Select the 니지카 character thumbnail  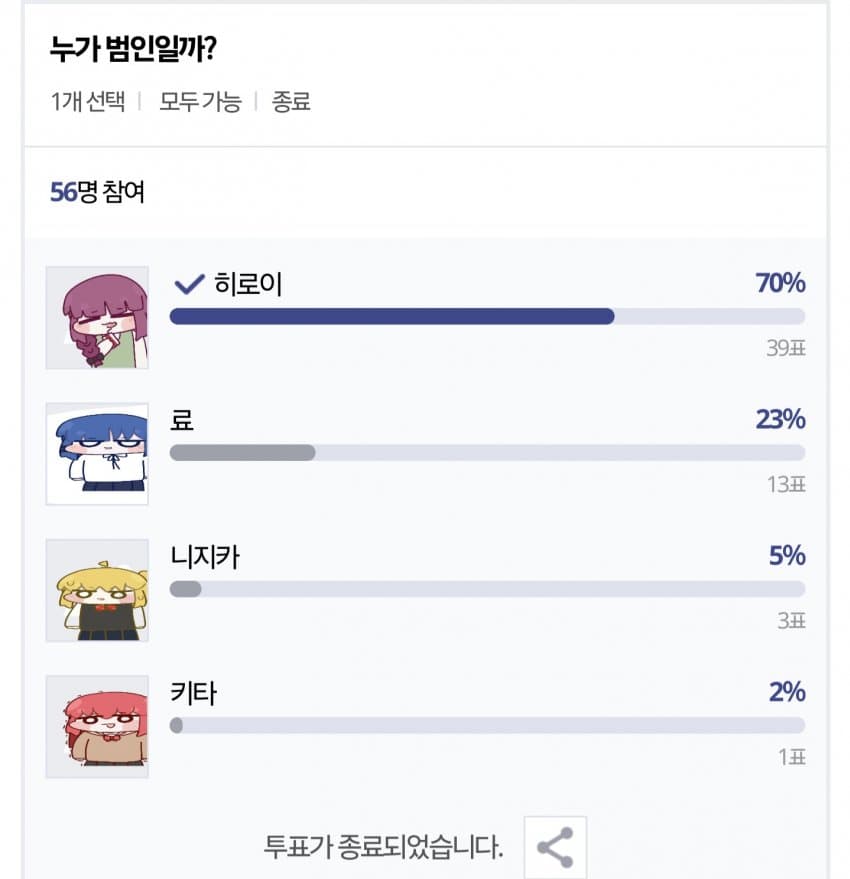[x=97, y=590]
